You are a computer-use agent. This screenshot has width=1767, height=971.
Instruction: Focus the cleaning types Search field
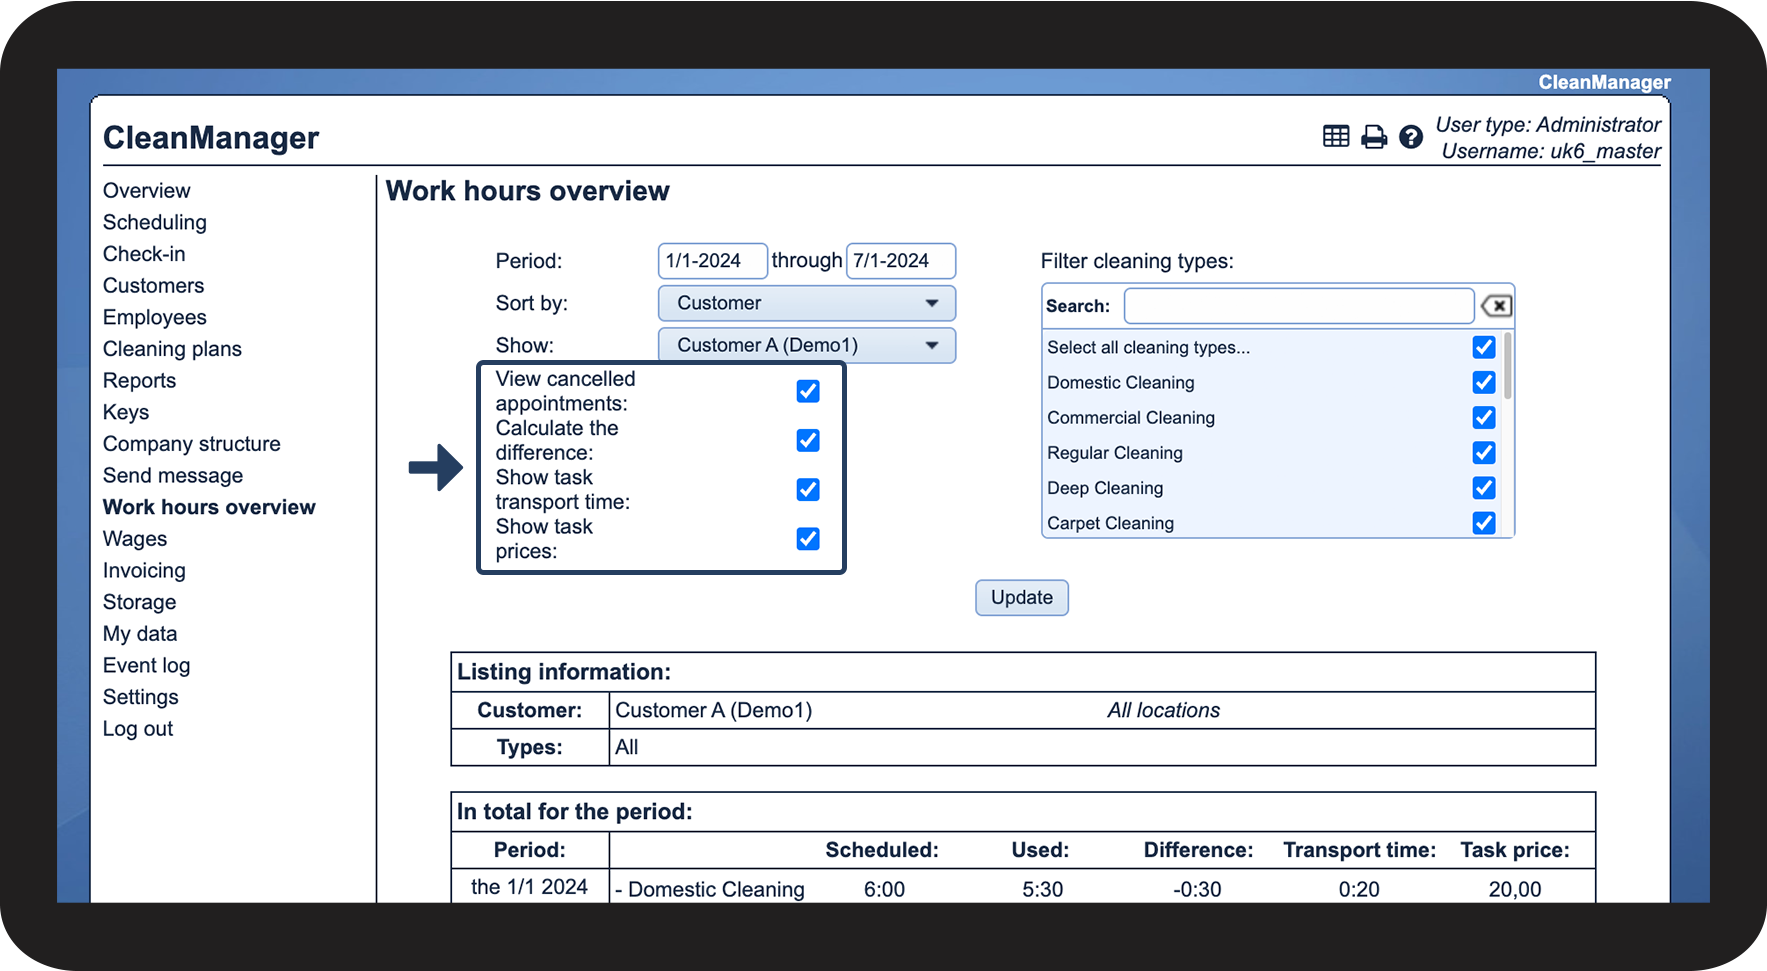click(1298, 306)
